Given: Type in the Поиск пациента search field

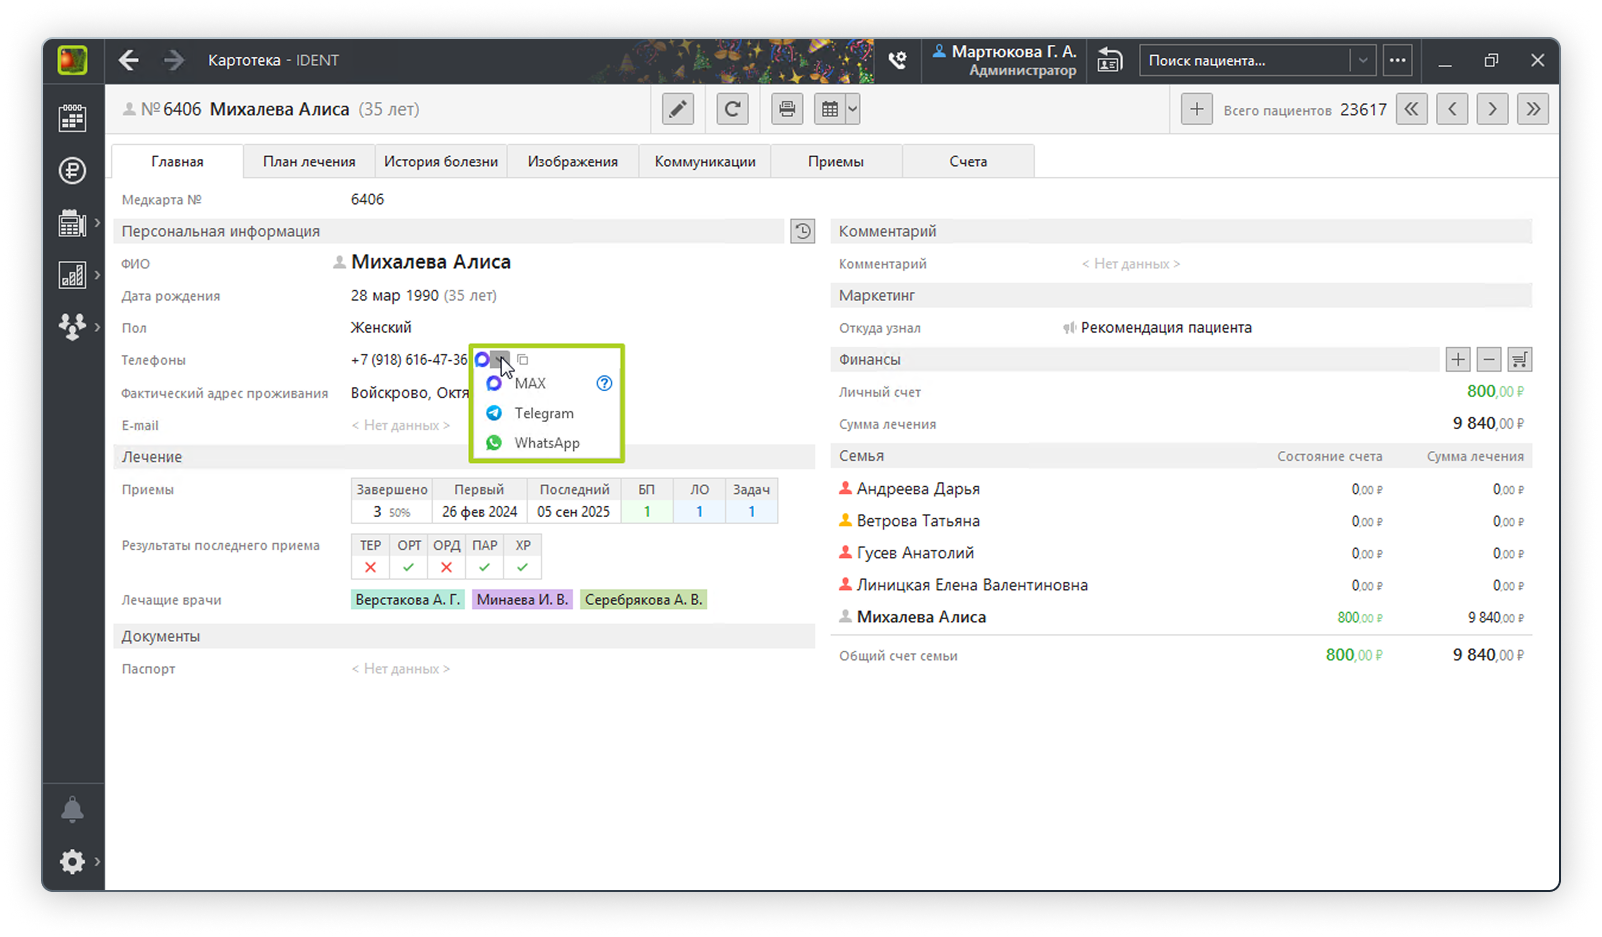Looking at the screenshot, I should coord(1243,60).
